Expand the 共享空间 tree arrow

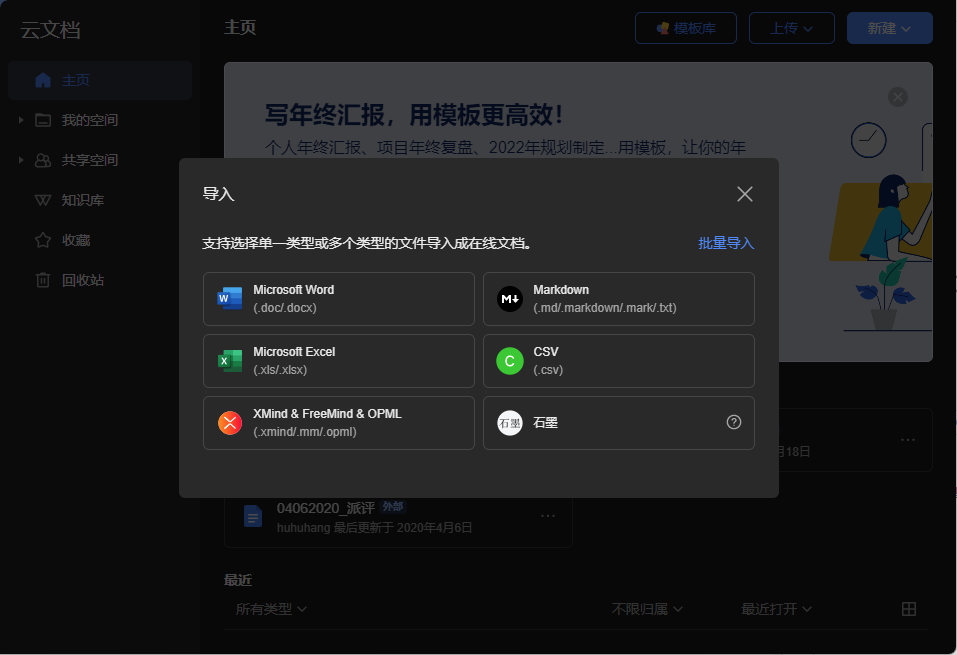(x=21, y=161)
